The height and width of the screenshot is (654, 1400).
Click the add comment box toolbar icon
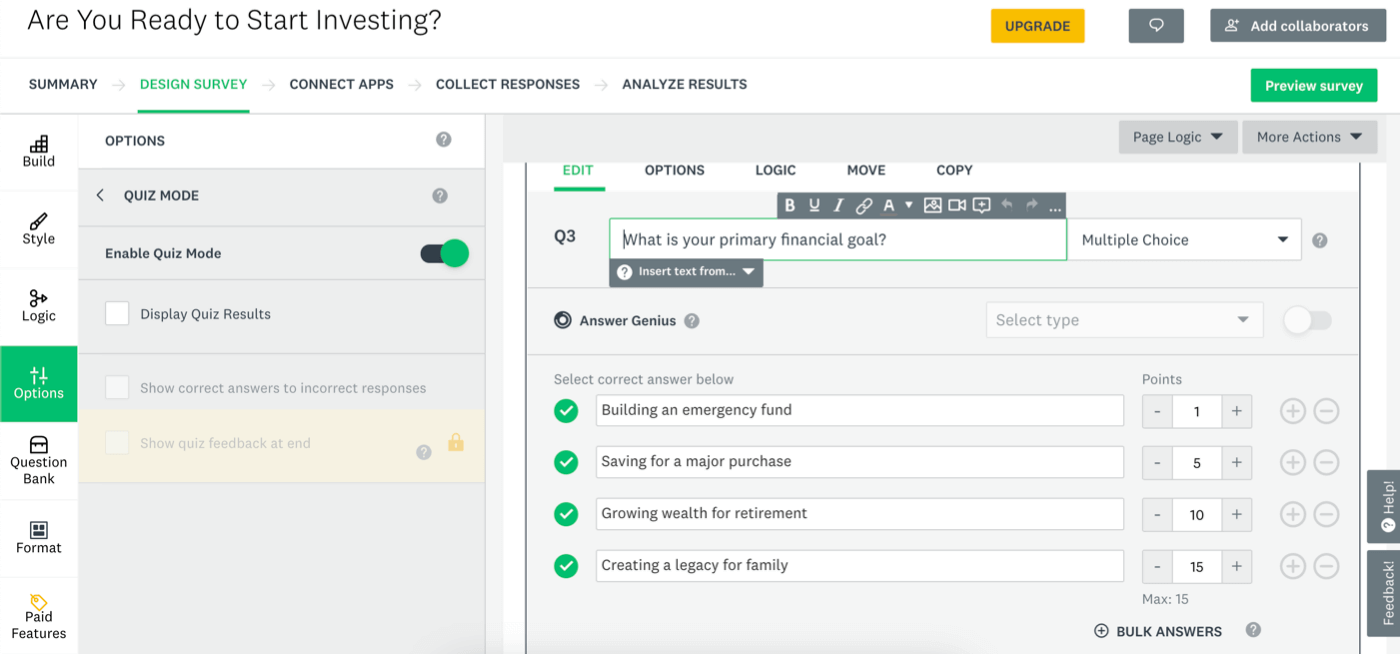[x=982, y=205]
